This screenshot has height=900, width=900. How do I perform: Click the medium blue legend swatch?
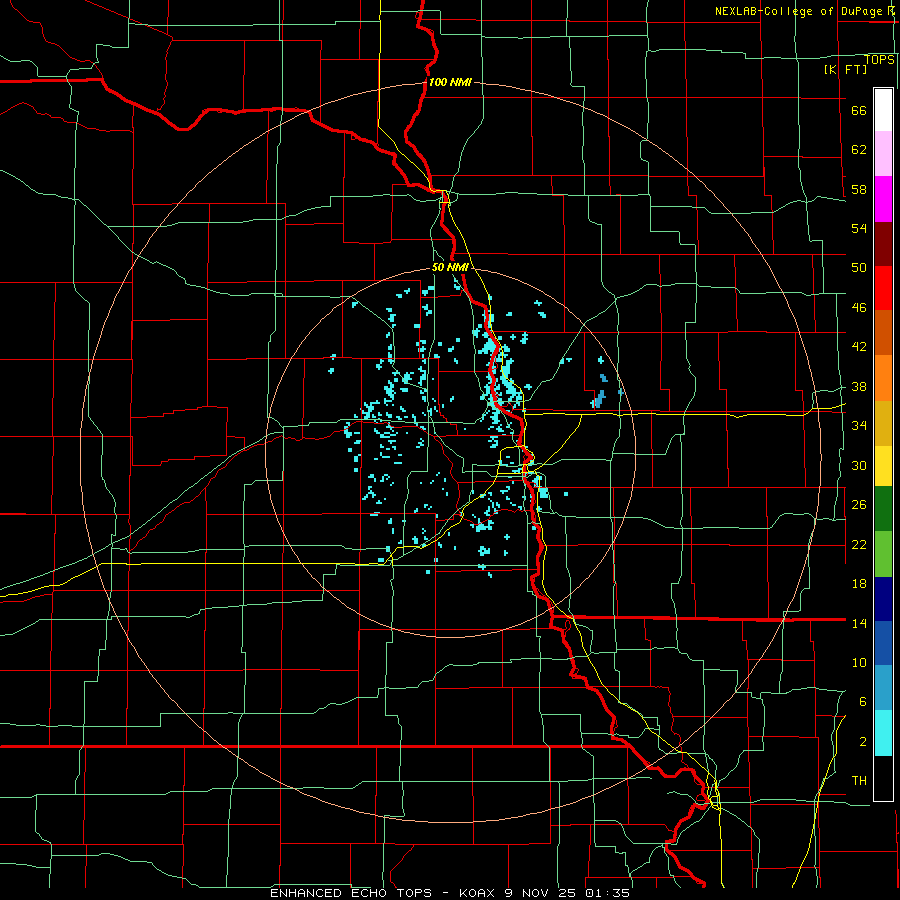(x=883, y=643)
